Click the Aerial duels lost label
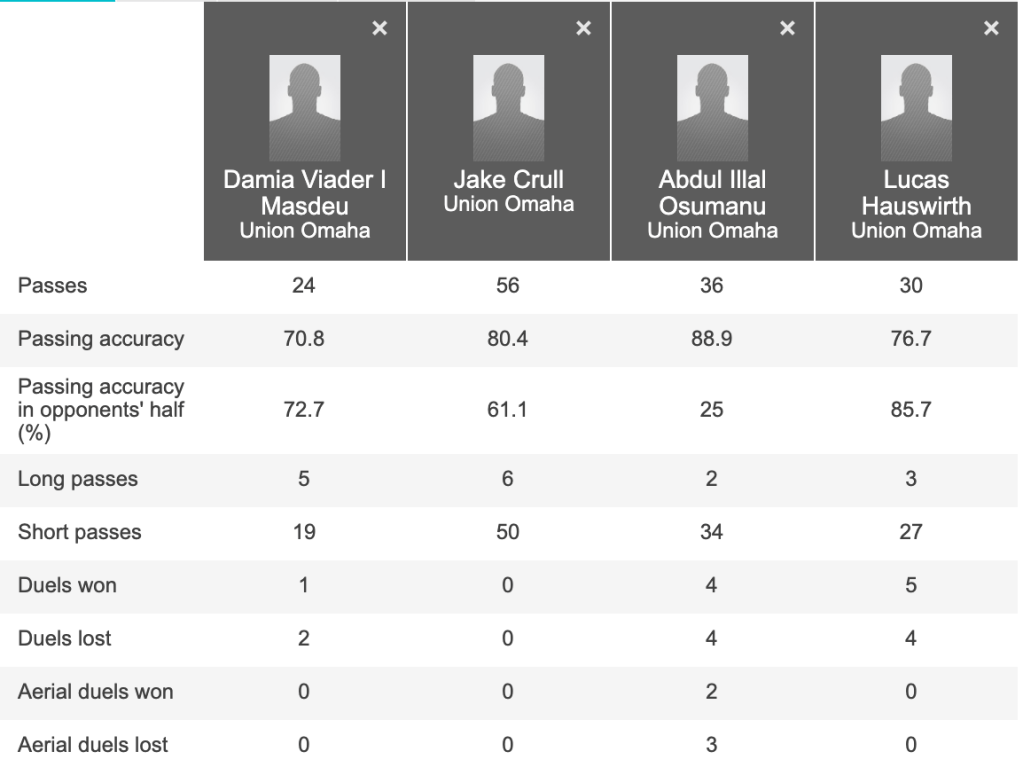Viewport: 1023px width, 775px height. [93, 744]
